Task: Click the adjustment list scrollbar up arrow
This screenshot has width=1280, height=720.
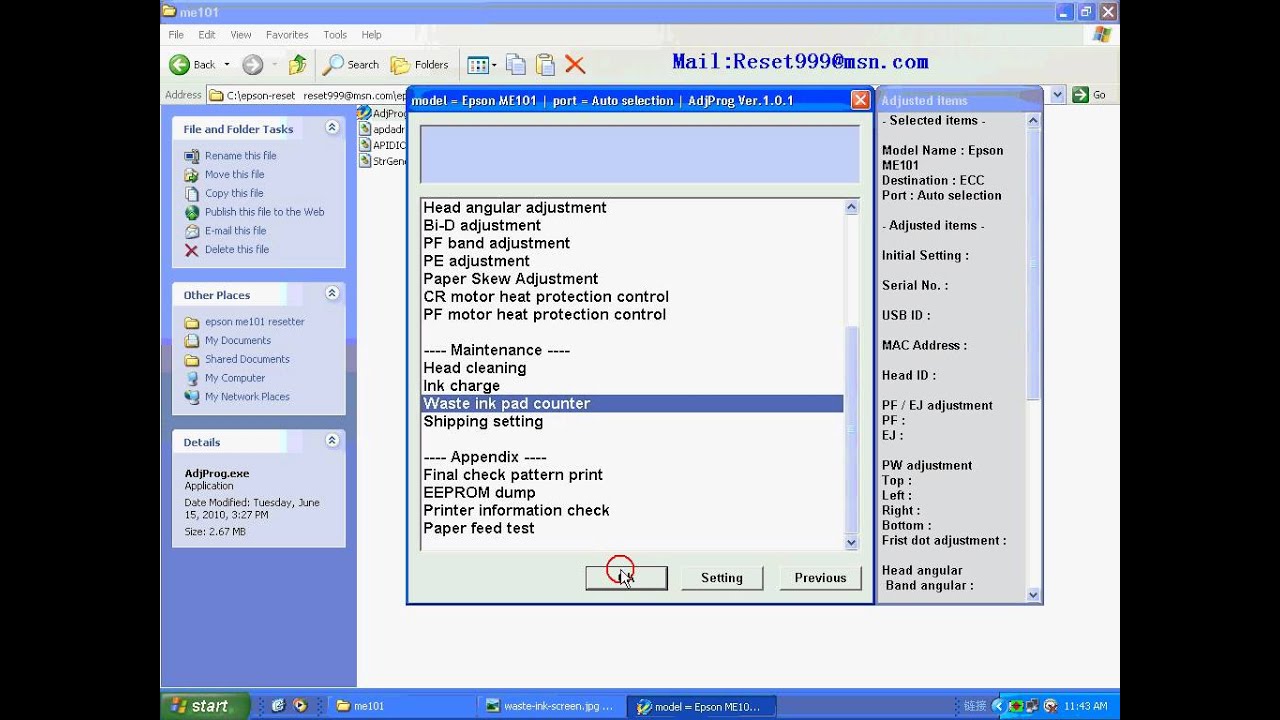Action: [x=851, y=207]
